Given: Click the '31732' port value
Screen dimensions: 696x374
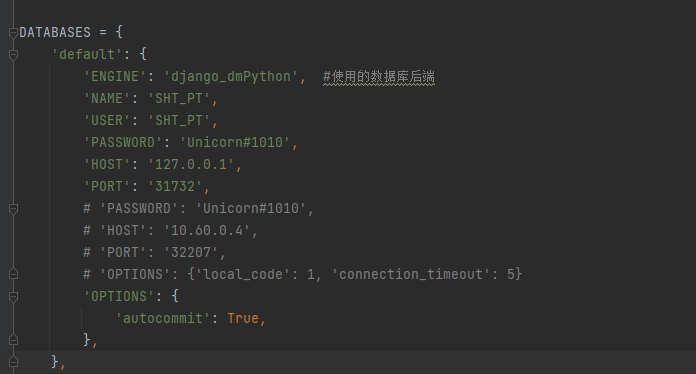Looking at the screenshot, I should point(175,186).
